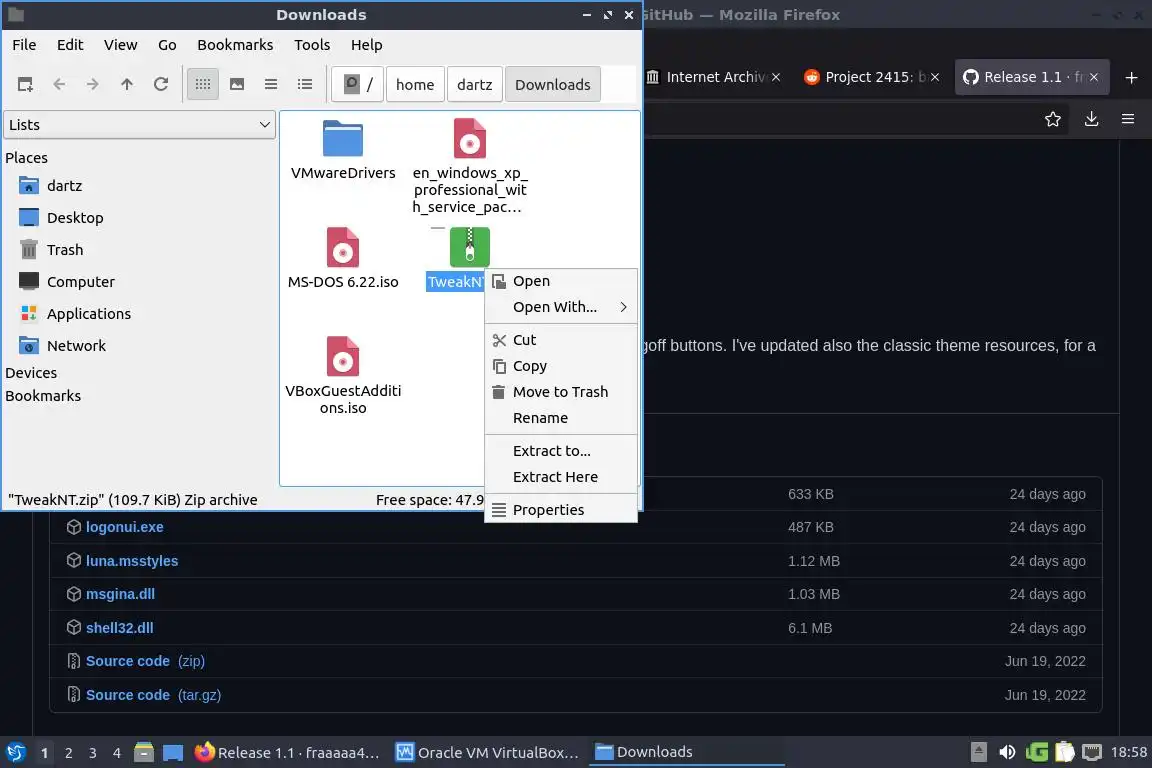Go forward in Downloads file manager
The image size is (1152, 768).
point(93,85)
